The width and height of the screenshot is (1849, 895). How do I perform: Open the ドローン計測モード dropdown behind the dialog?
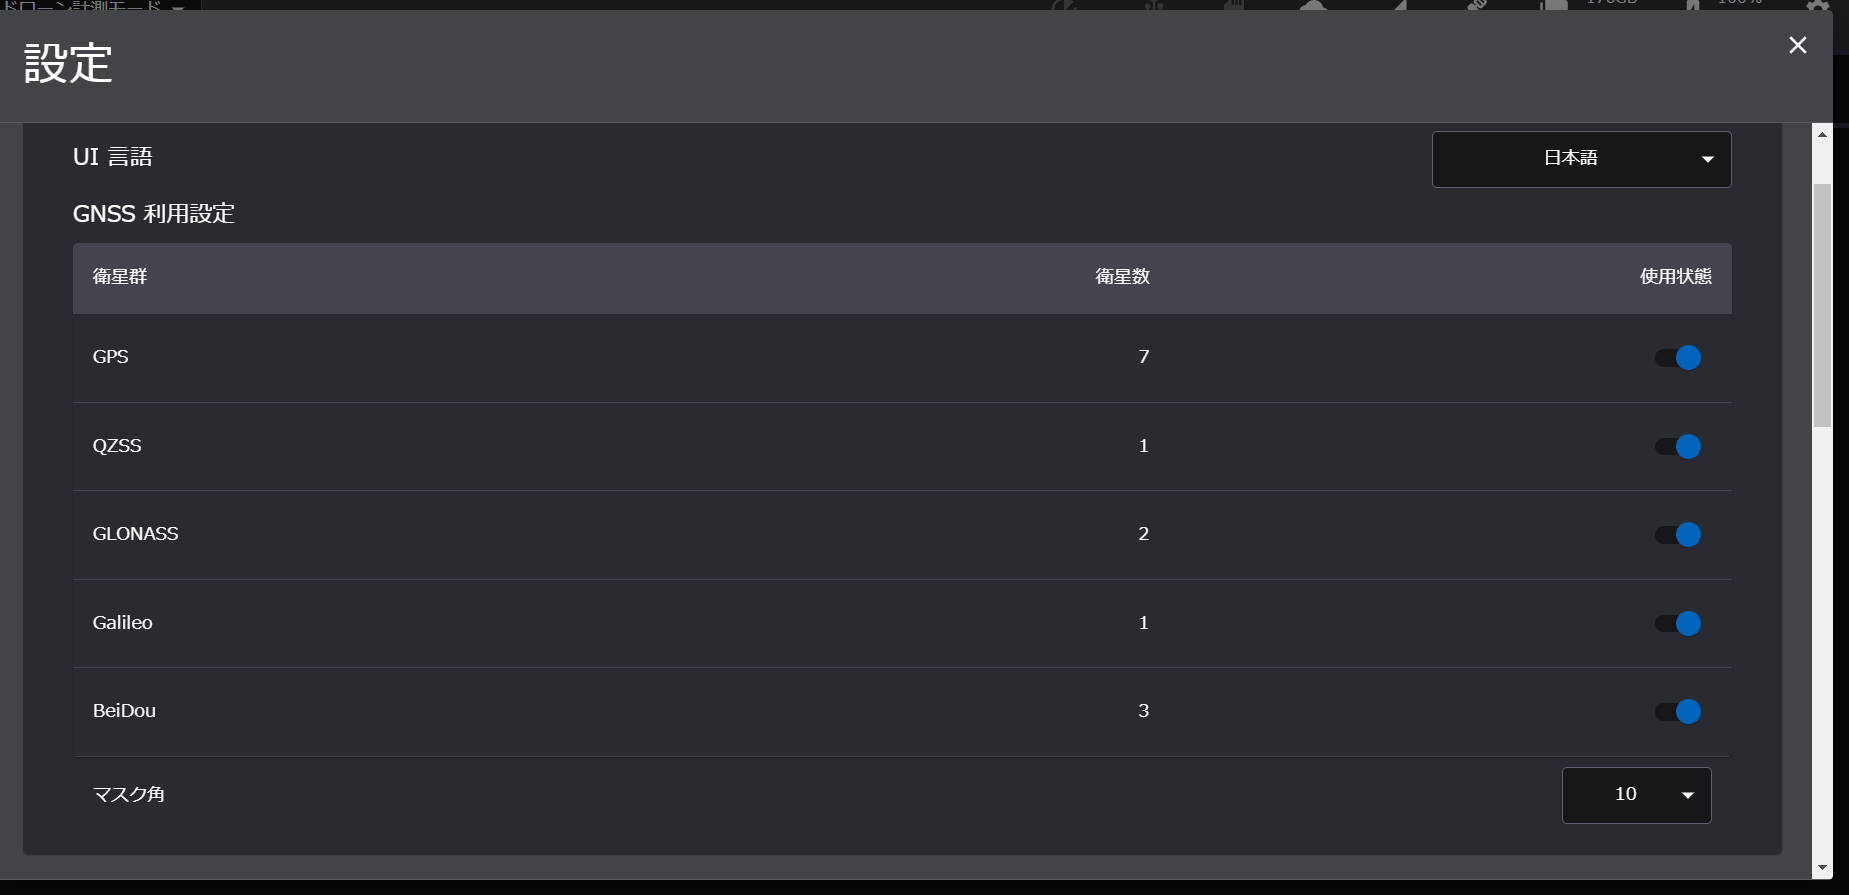(95, 6)
